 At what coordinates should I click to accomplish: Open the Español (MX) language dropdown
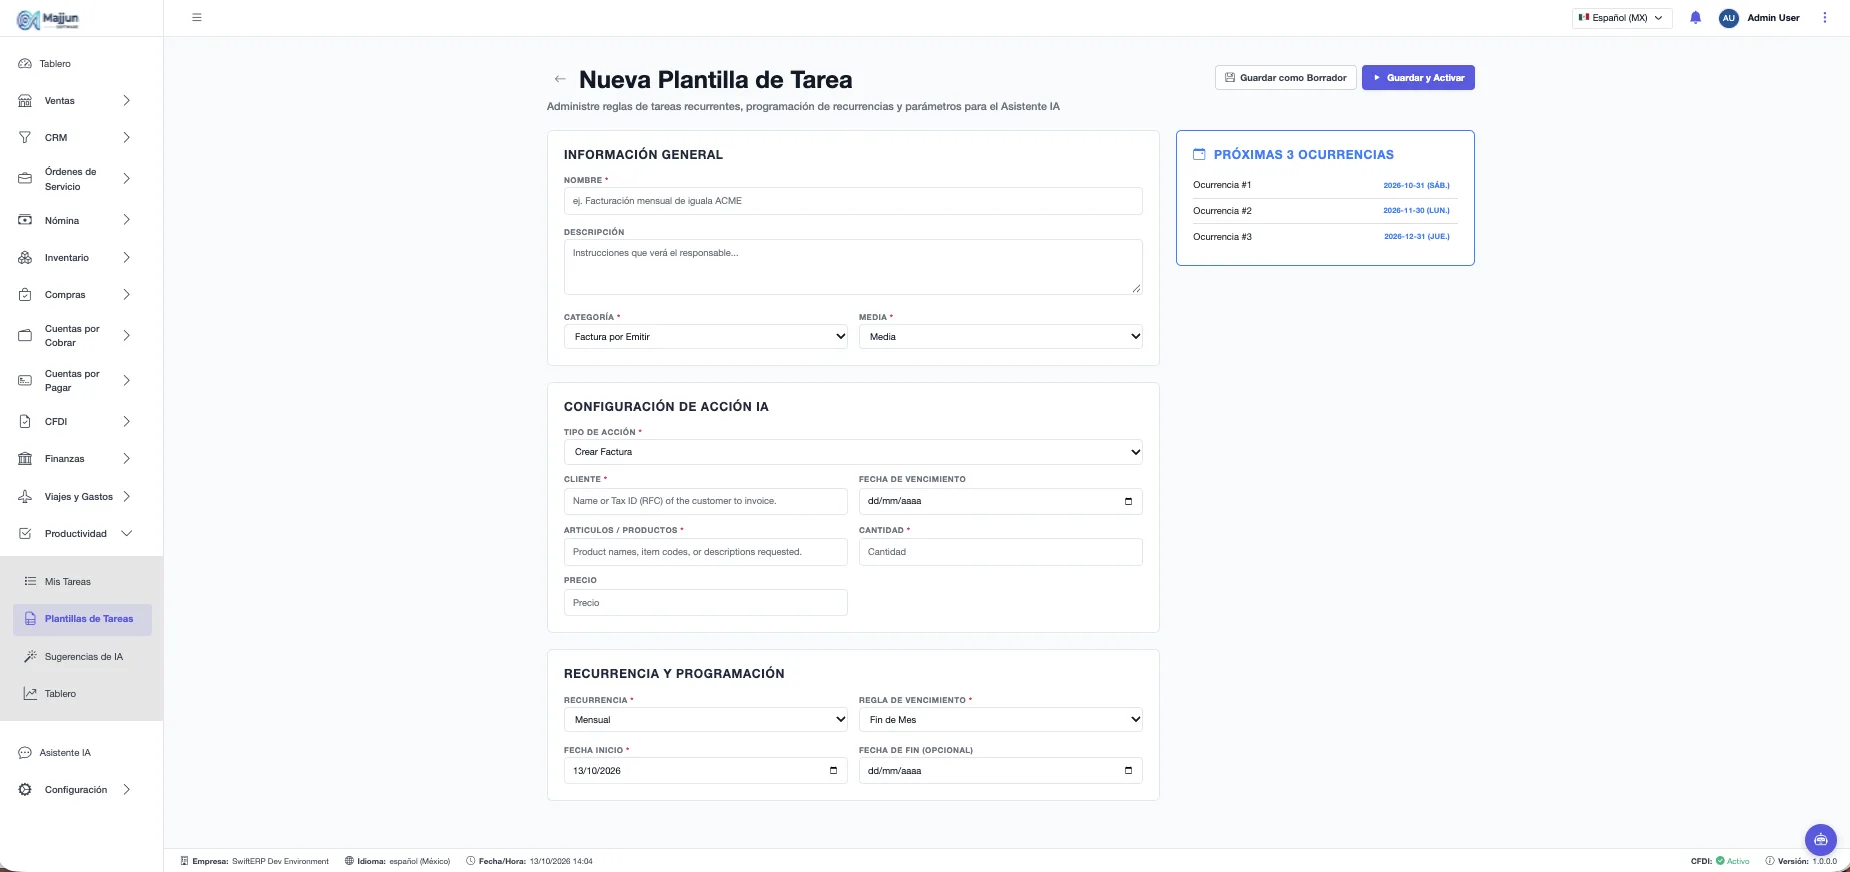pos(1622,18)
